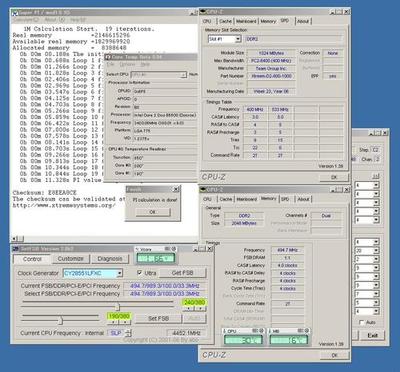This screenshot has height=372, width=400.
Task: Click the Checksum line in Super PI
Action: click(45, 193)
